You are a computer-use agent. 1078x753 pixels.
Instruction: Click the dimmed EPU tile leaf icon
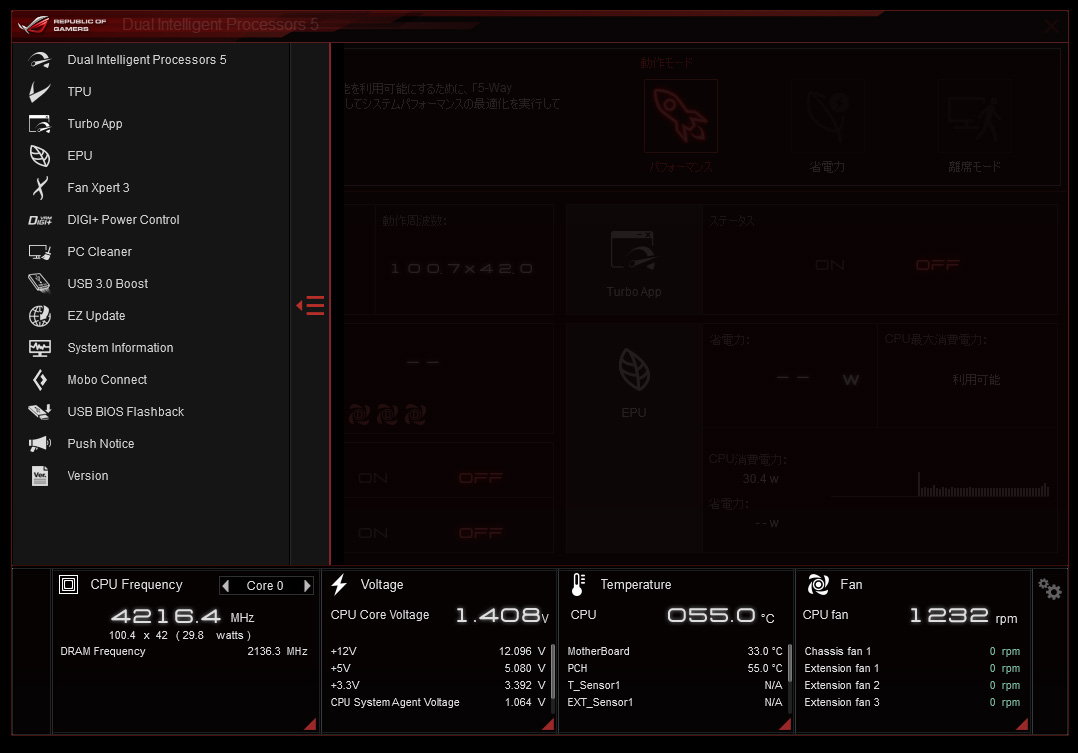pyautogui.click(x=634, y=369)
